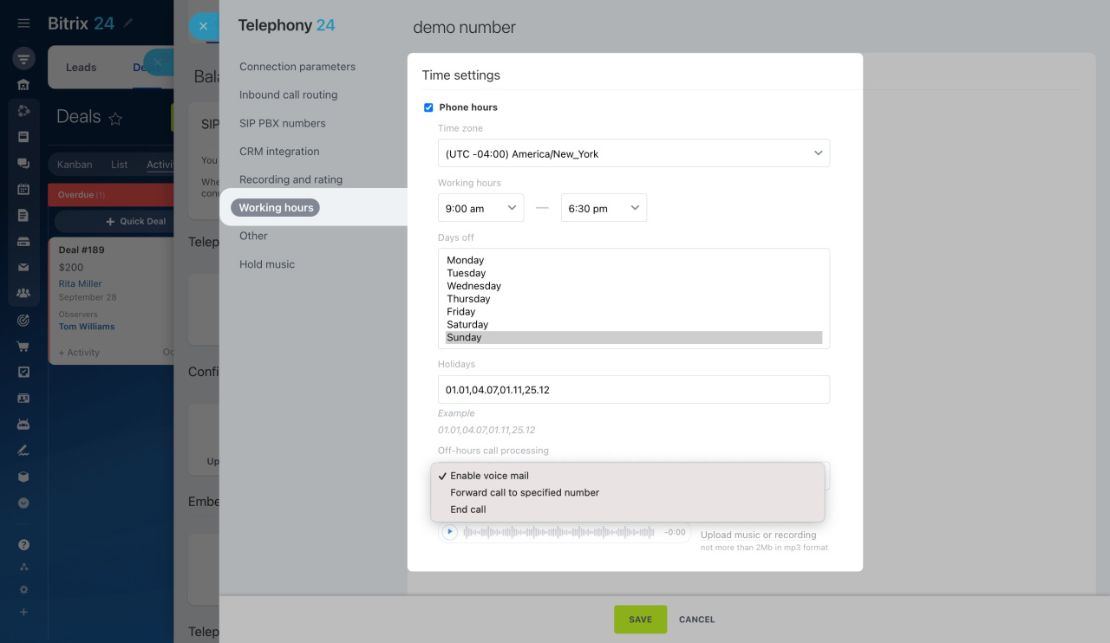Open the Hold music section
This screenshot has width=1110, height=643.
(x=267, y=264)
